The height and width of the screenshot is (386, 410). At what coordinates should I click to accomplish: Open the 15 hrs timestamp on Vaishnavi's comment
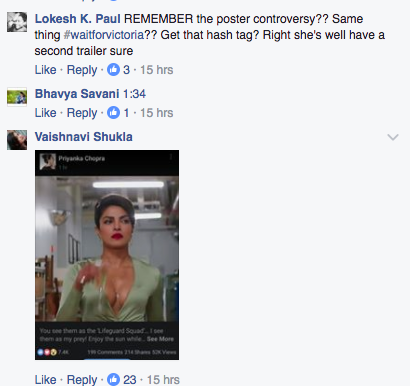[163, 379]
